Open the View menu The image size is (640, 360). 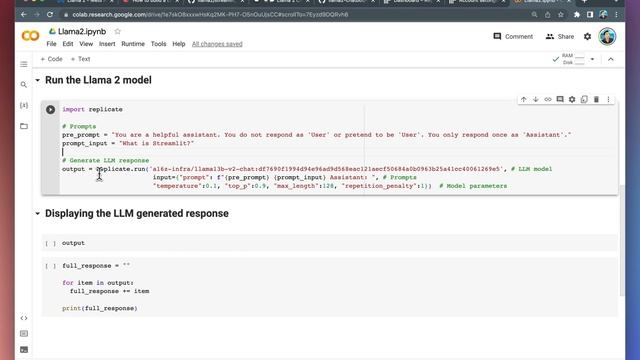pos(86,44)
